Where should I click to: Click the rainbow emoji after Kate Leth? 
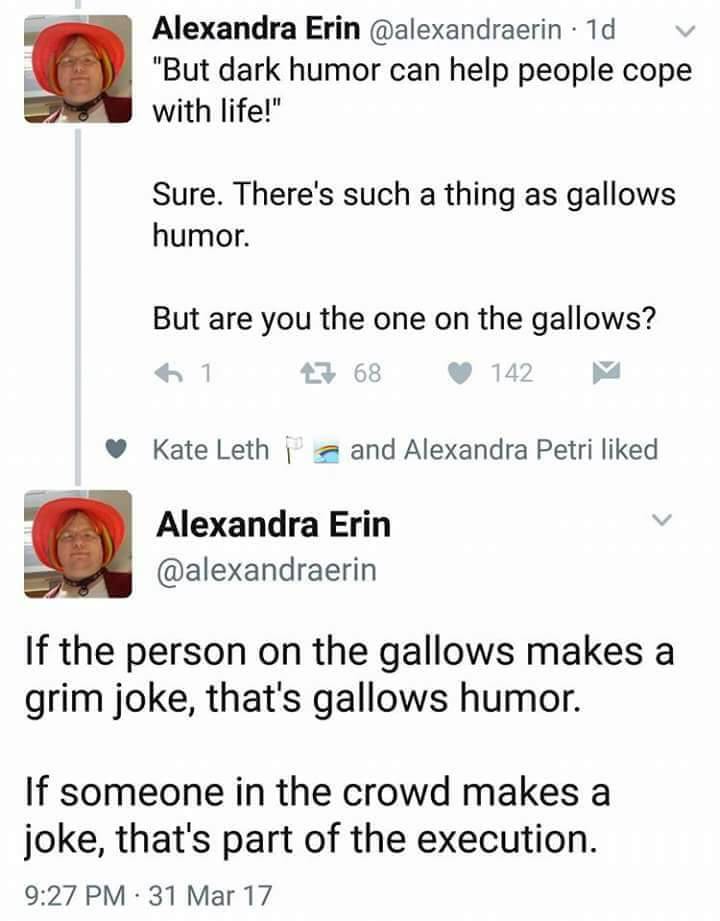coord(326,450)
